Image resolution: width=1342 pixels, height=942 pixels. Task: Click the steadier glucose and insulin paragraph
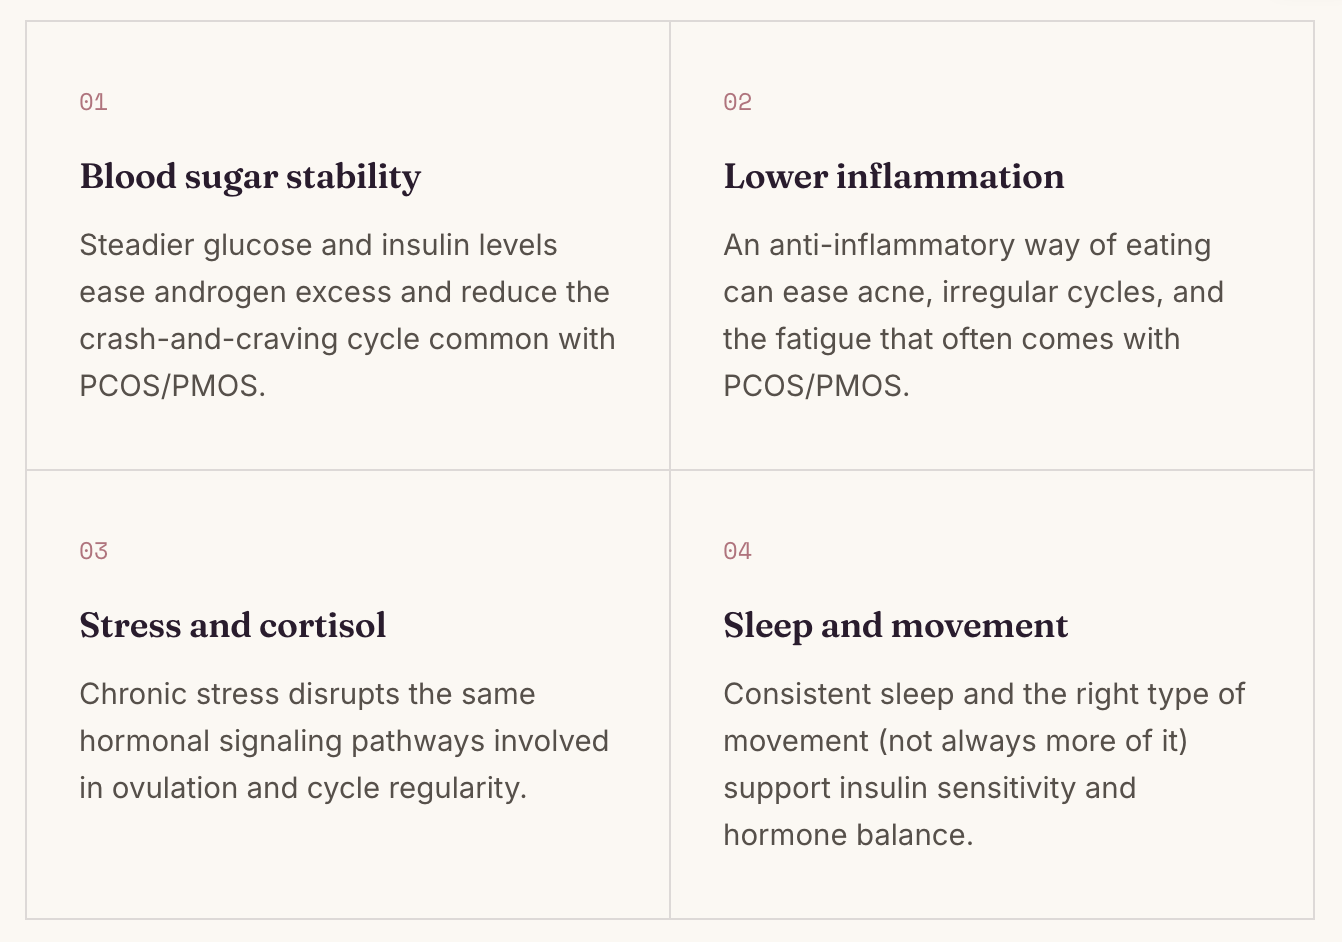click(347, 315)
